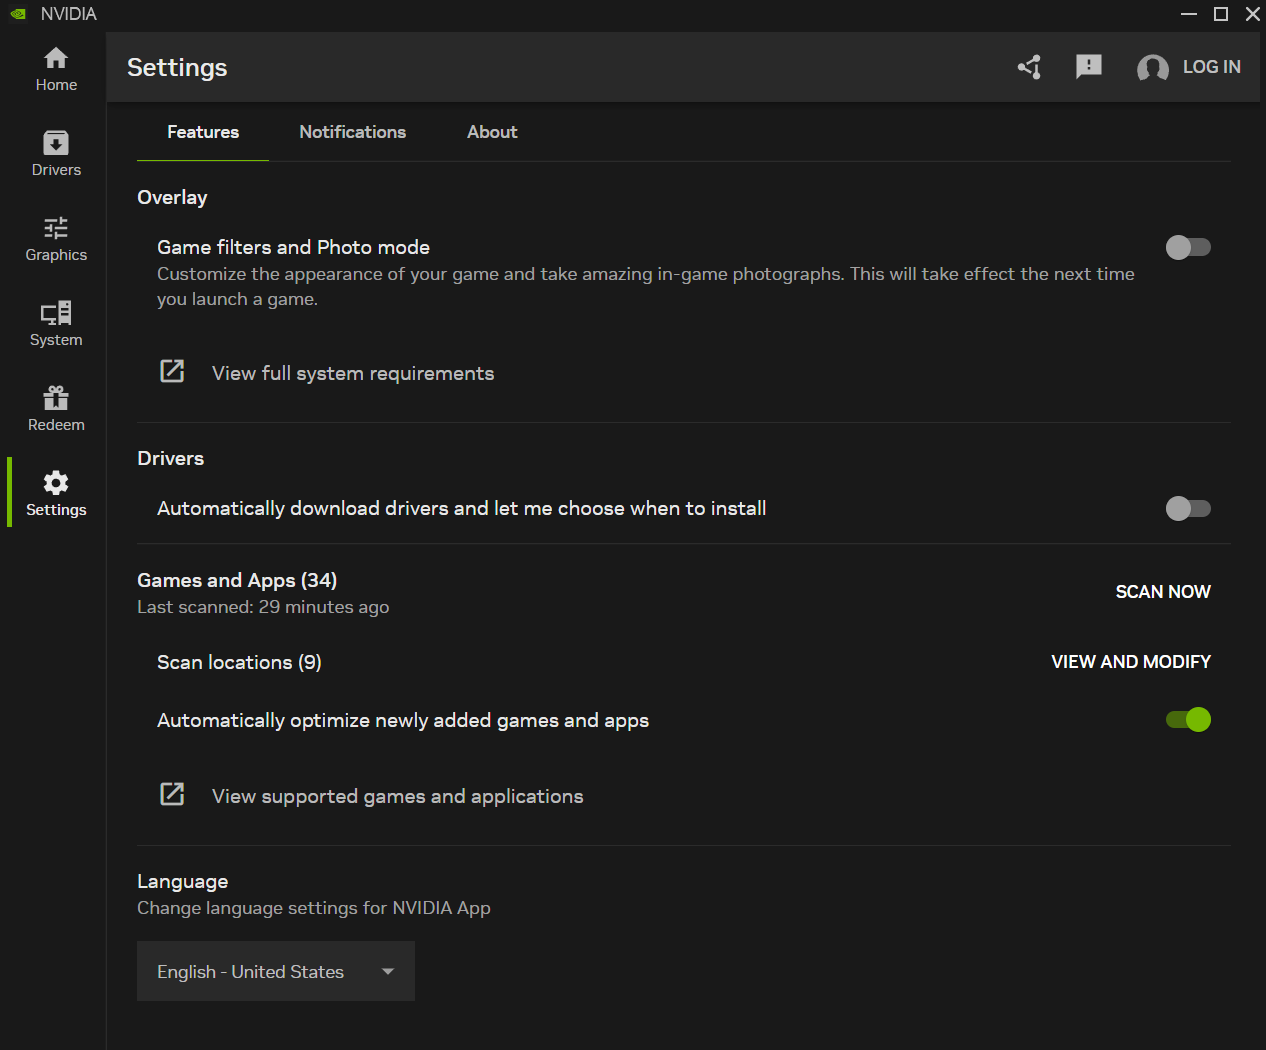Click the user avatar icon
Screen dimensions: 1266x1050
1152,68
